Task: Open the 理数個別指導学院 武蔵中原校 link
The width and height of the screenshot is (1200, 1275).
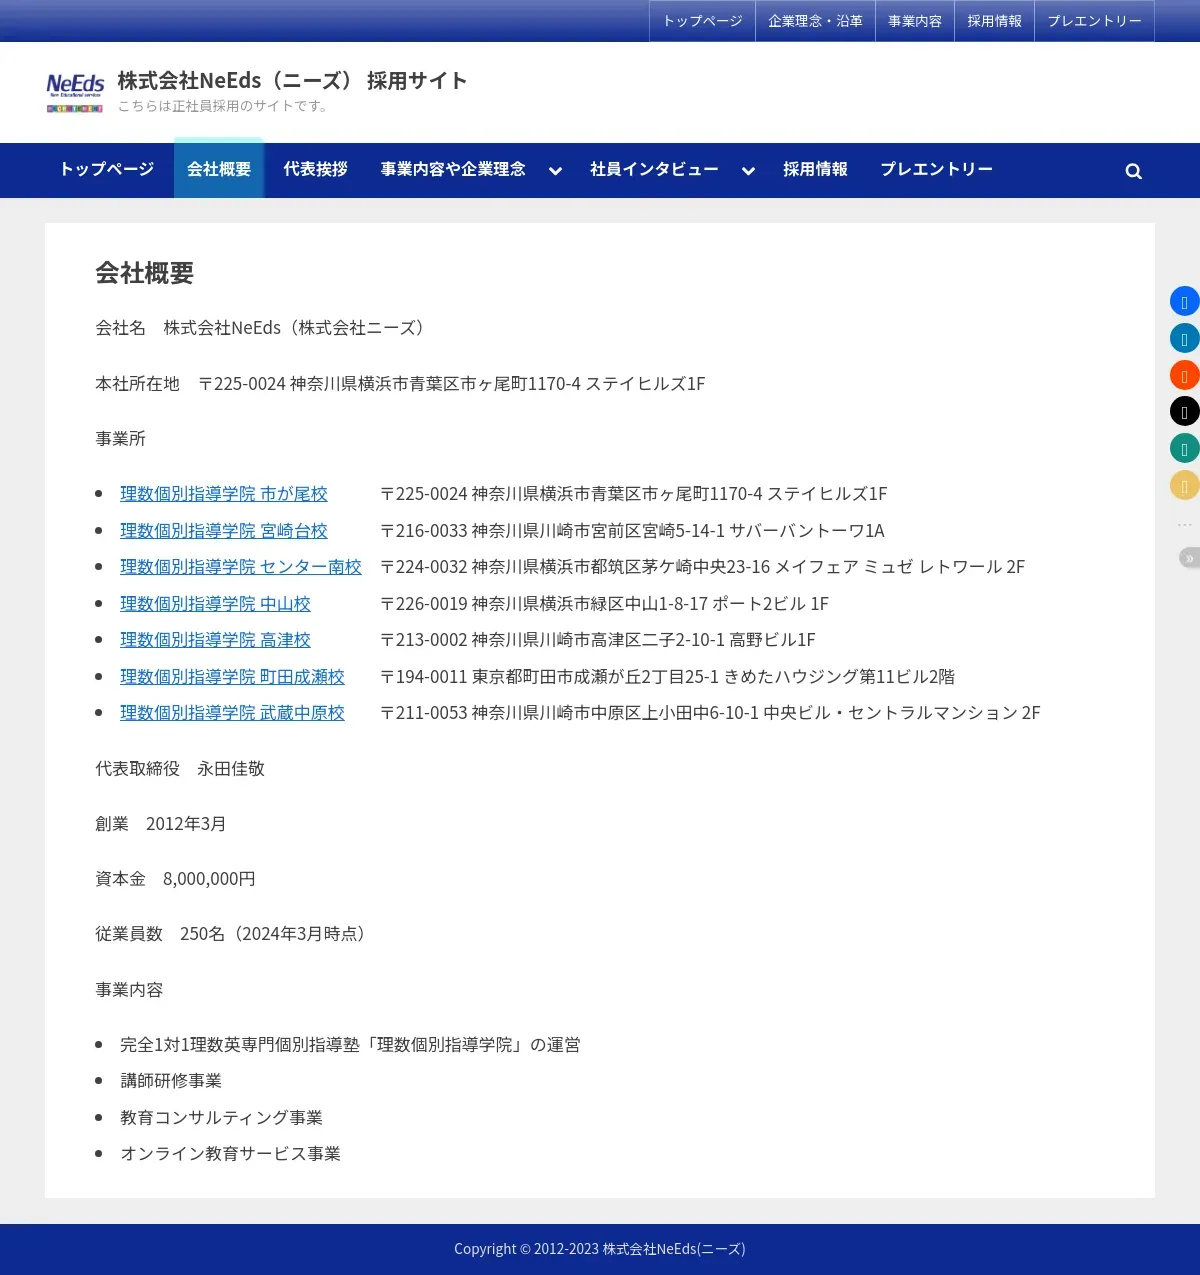Action: pyautogui.click(x=232, y=713)
